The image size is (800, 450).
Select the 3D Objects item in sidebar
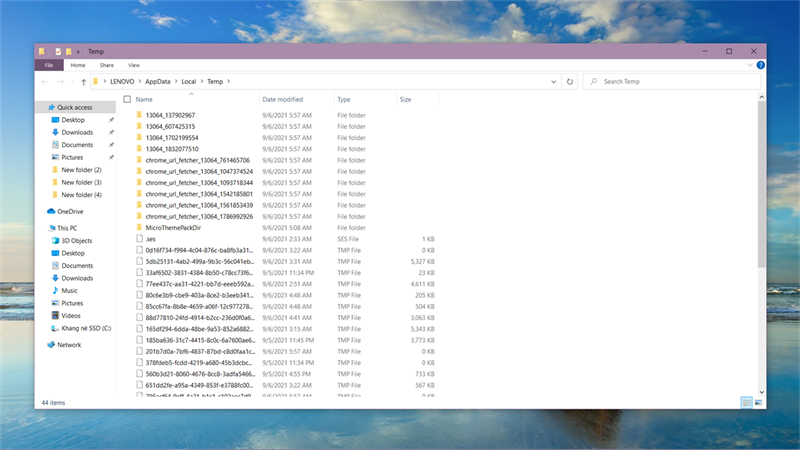coord(76,240)
